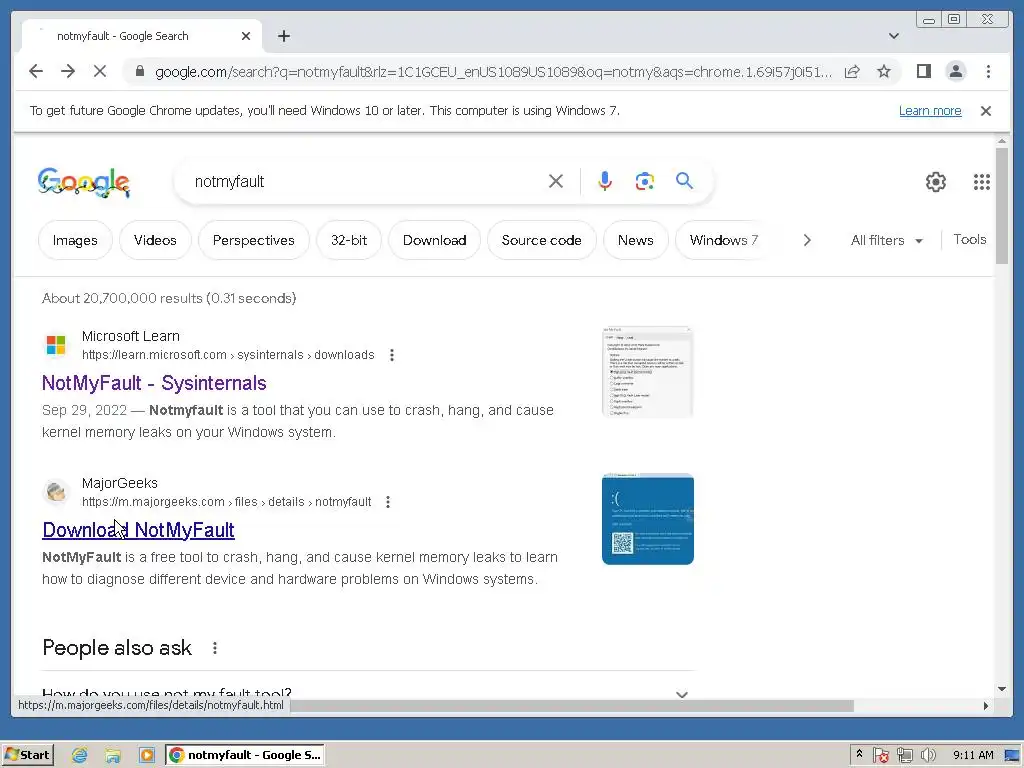1024x768 pixels.
Task: Bookmark this tab with the star icon
Action: click(x=884, y=71)
